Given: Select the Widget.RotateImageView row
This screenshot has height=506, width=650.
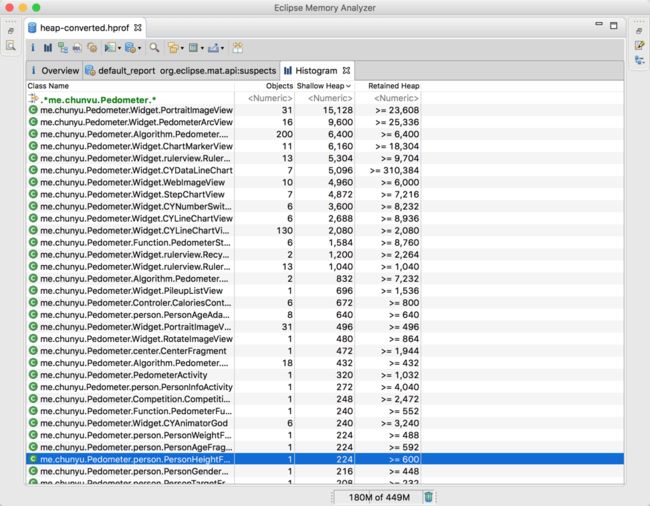Looking at the screenshot, I should [x=325, y=339].
